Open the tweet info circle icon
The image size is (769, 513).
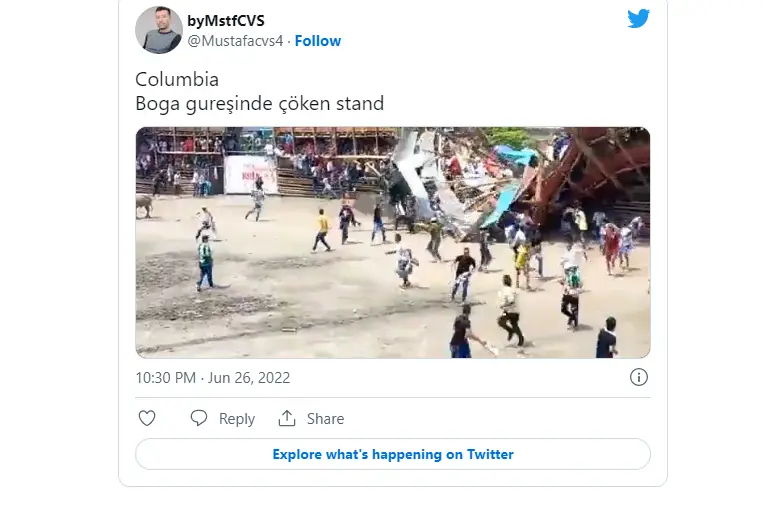639,377
